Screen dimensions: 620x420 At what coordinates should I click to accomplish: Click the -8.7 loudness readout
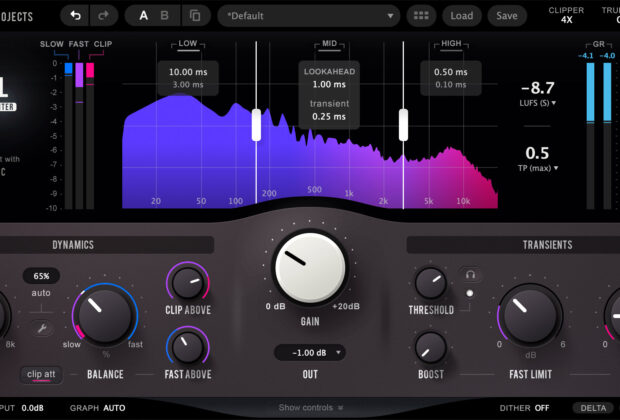point(538,87)
